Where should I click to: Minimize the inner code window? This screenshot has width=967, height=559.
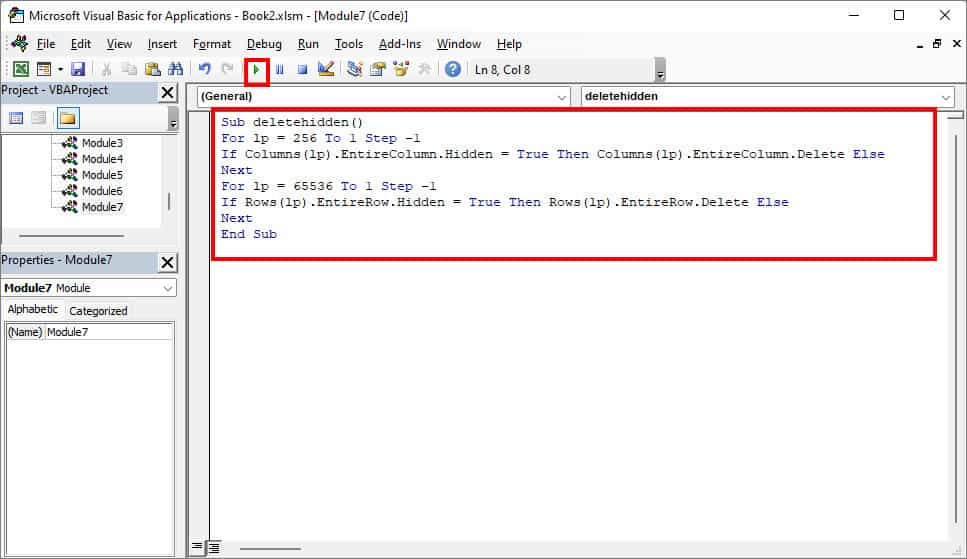[x=920, y=44]
